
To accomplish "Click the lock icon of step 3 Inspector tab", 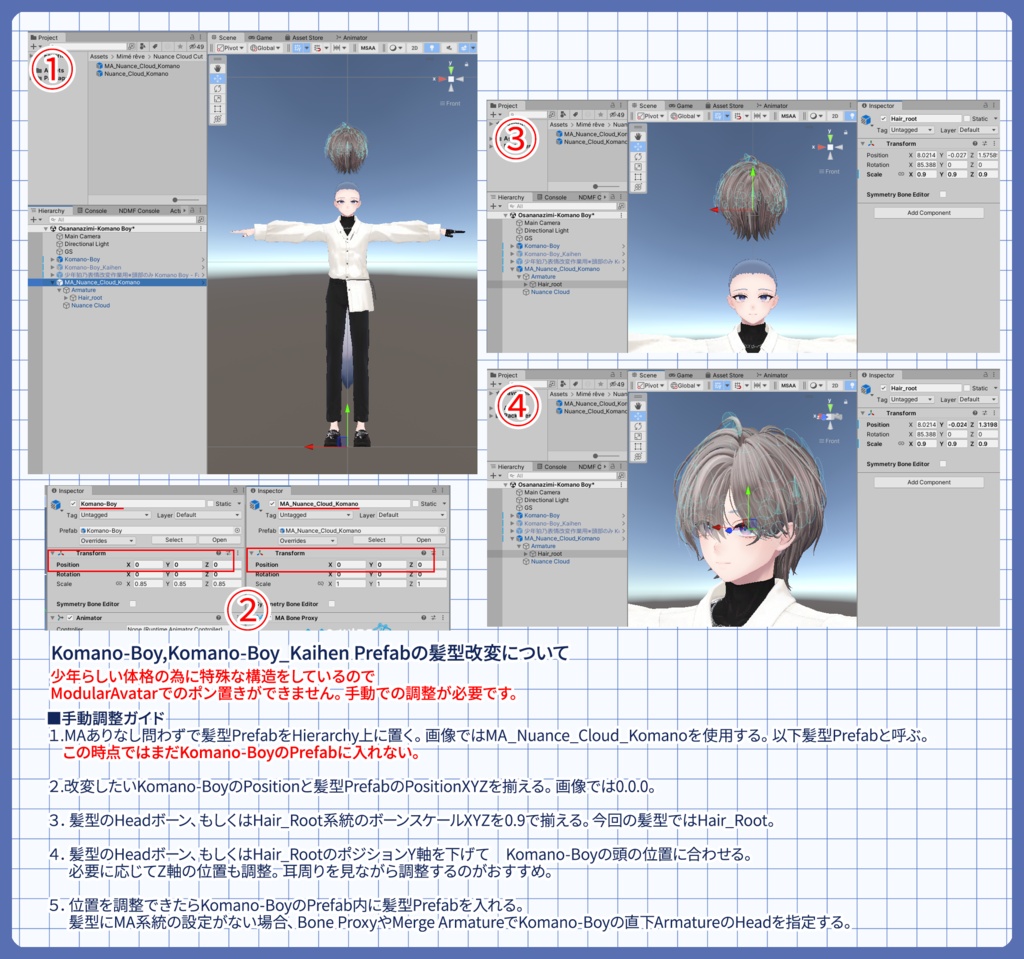I will 985,105.
